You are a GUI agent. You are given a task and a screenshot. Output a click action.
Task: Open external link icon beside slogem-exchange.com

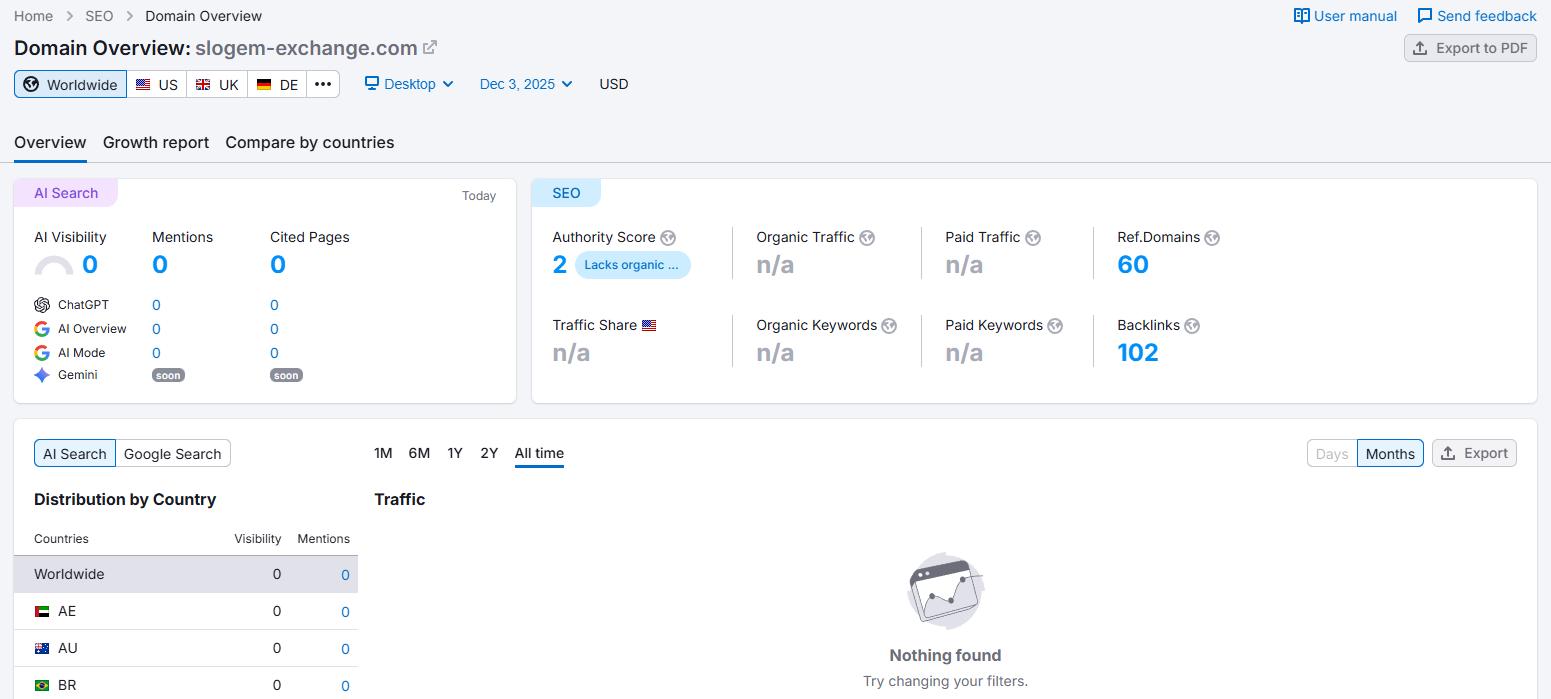click(430, 47)
